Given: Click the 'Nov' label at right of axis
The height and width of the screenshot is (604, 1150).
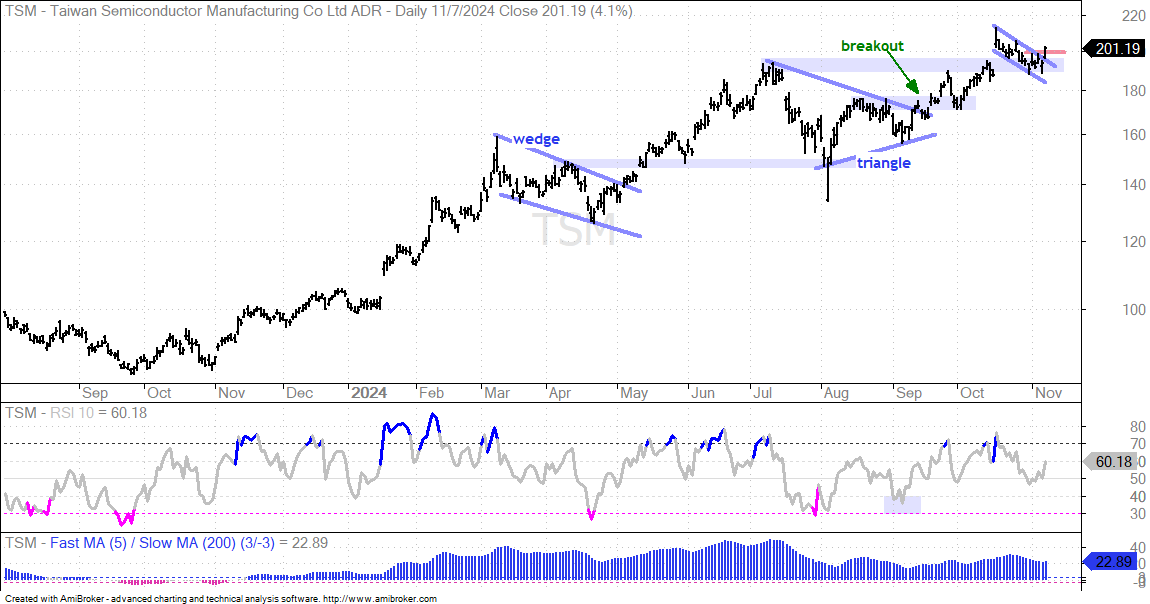Looking at the screenshot, I should (1047, 393).
